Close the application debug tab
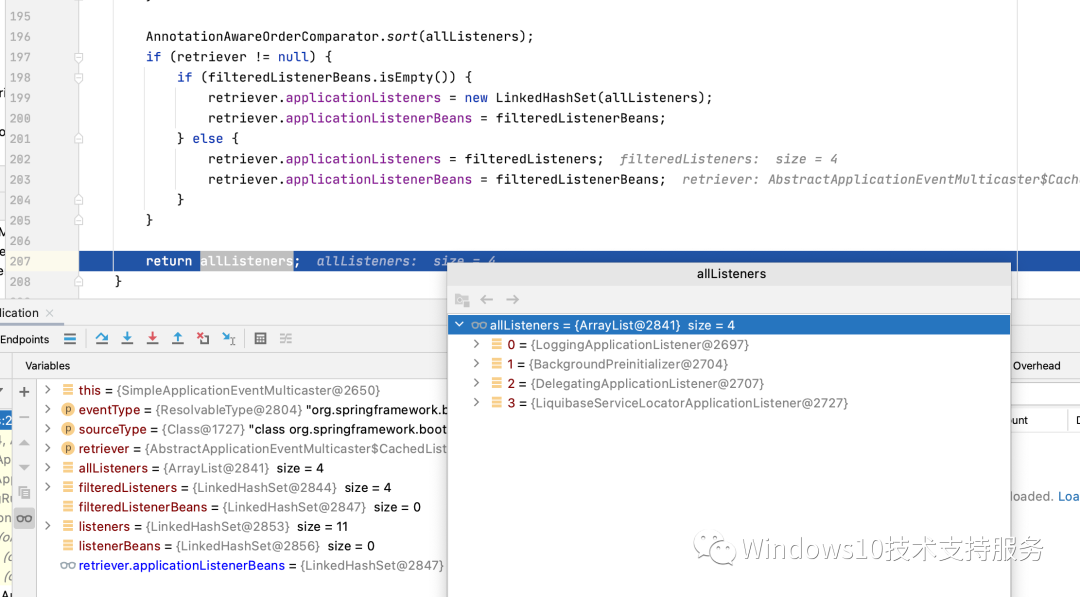Screen dimensions: 1080x597 [50, 313]
